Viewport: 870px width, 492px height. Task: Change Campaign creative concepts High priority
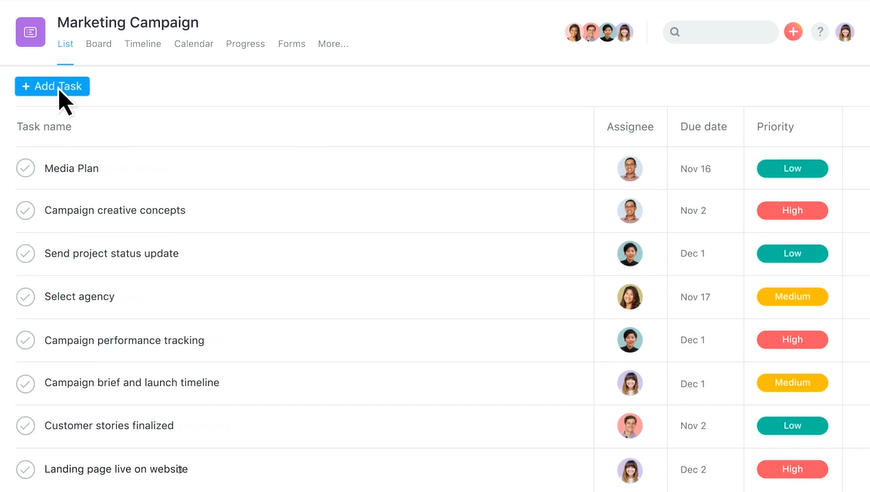792,211
